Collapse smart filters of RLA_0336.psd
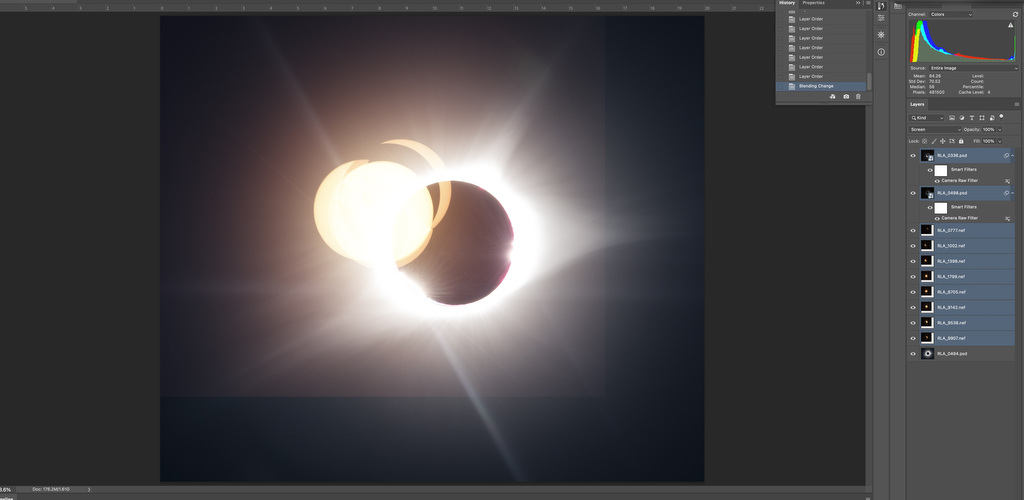 pos(1013,155)
